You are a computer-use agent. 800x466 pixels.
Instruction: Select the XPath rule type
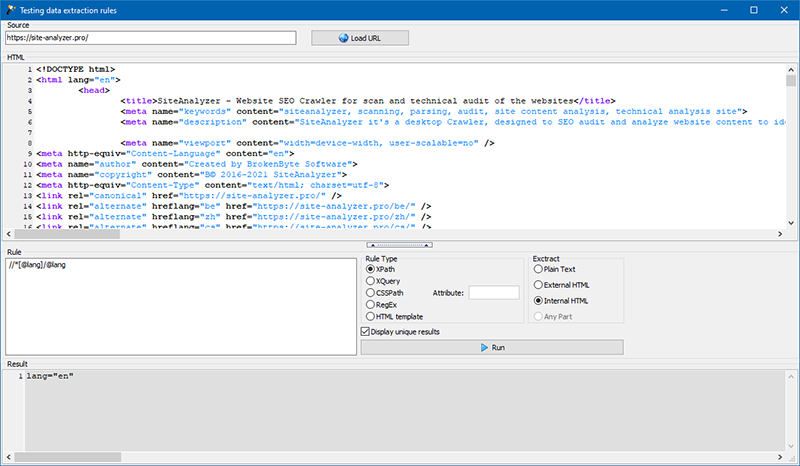pyautogui.click(x=381, y=269)
